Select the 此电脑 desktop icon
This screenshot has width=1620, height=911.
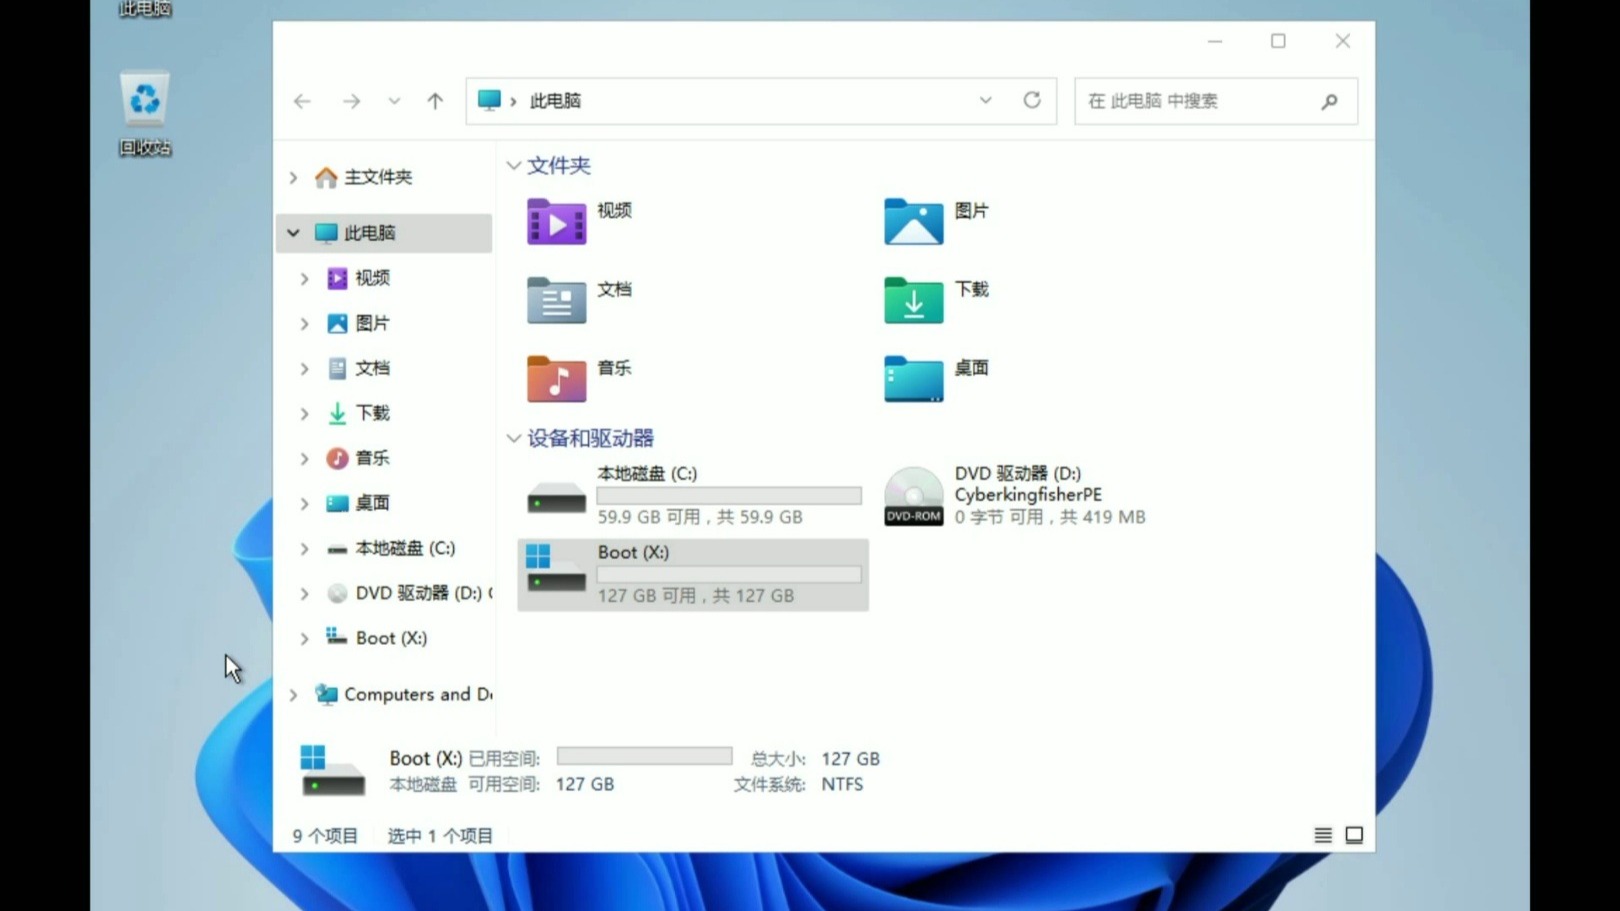pyautogui.click(x=145, y=10)
